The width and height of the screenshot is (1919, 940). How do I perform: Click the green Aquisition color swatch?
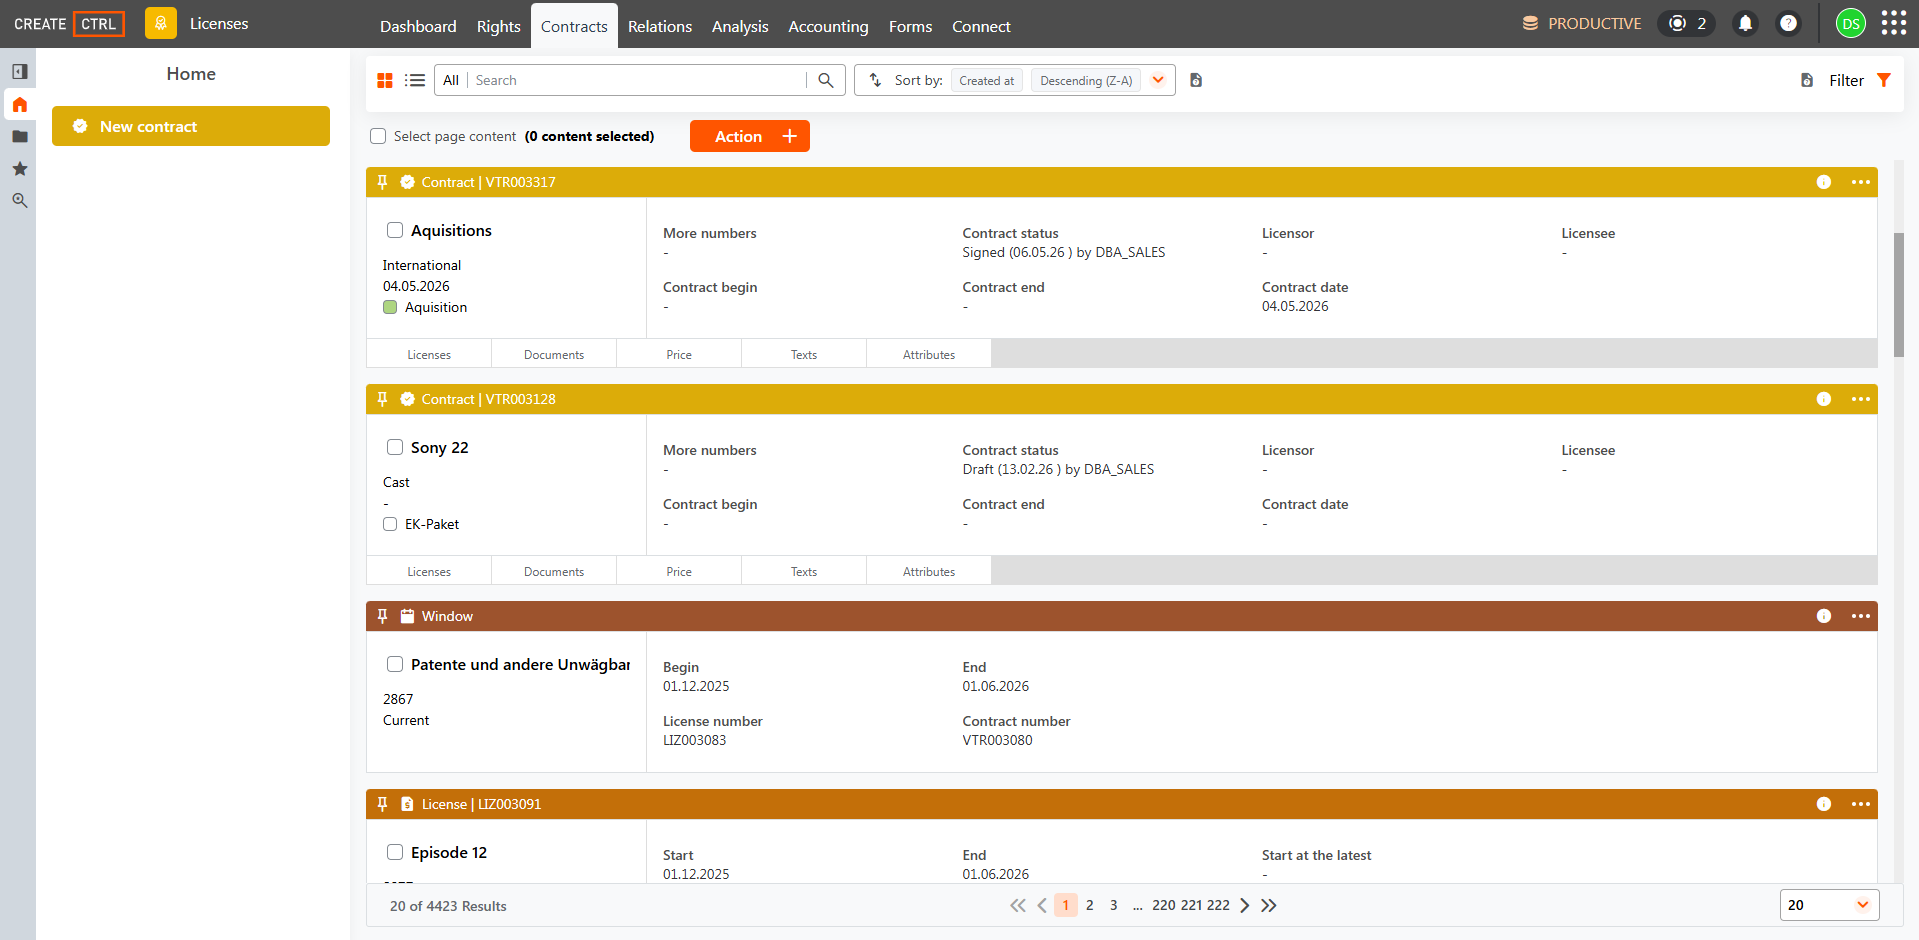pyautogui.click(x=390, y=307)
